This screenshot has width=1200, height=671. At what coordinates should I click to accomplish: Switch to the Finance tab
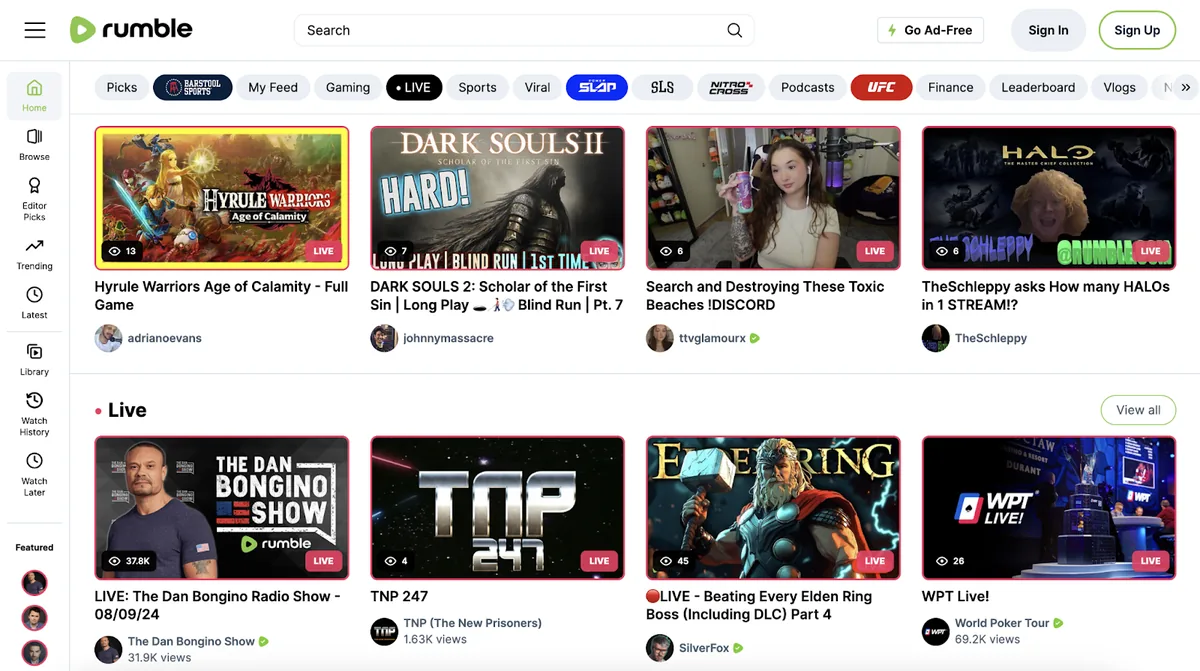point(950,87)
